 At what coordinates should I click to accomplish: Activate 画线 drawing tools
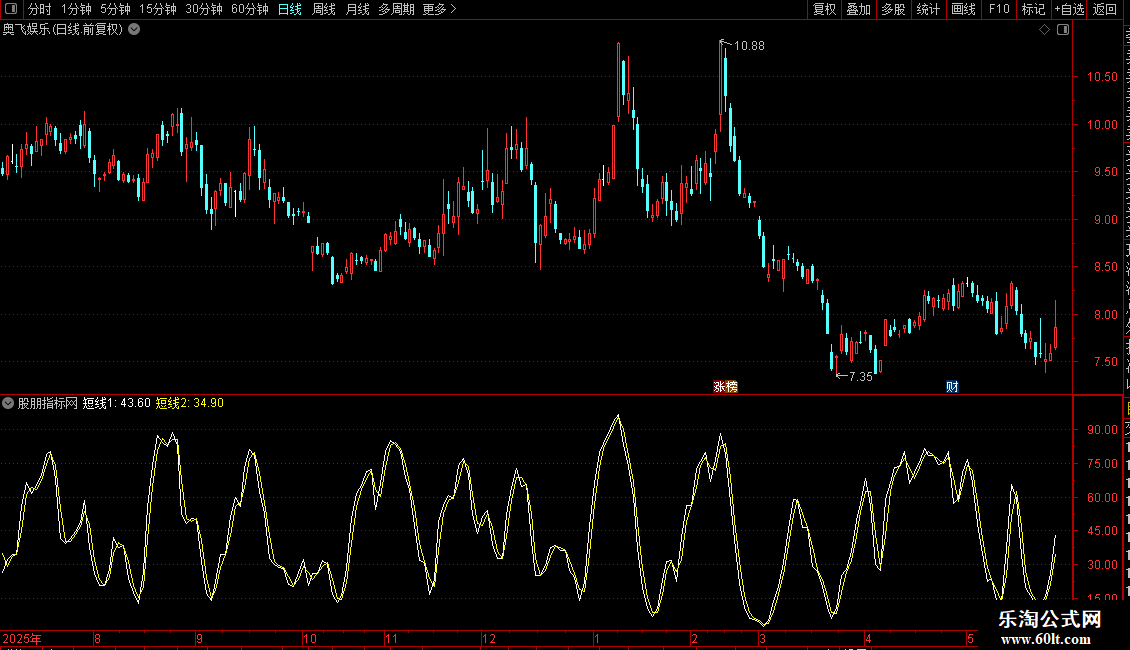(964, 9)
